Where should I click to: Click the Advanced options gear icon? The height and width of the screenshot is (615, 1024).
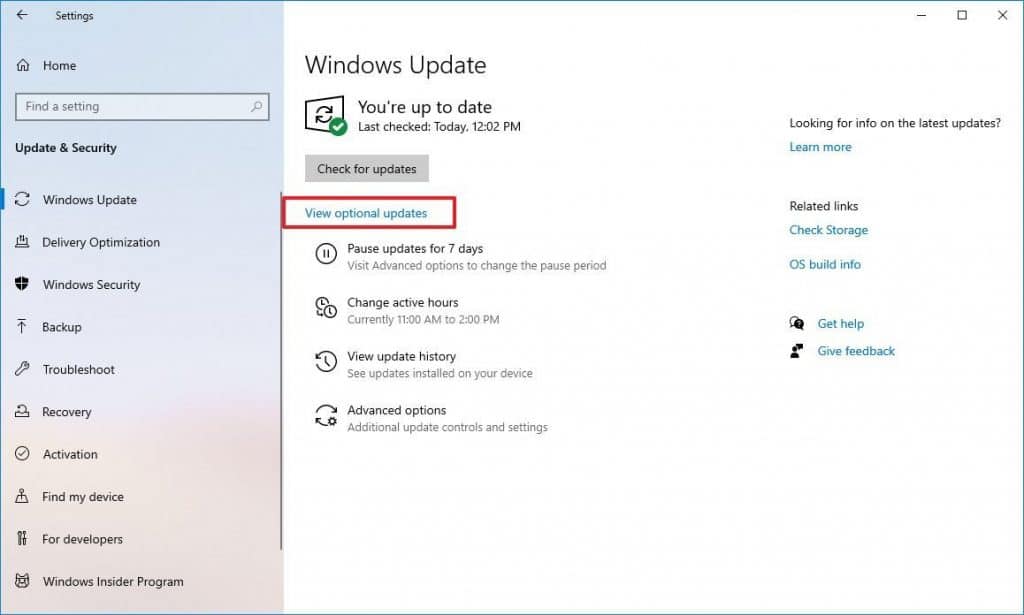coord(326,416)
